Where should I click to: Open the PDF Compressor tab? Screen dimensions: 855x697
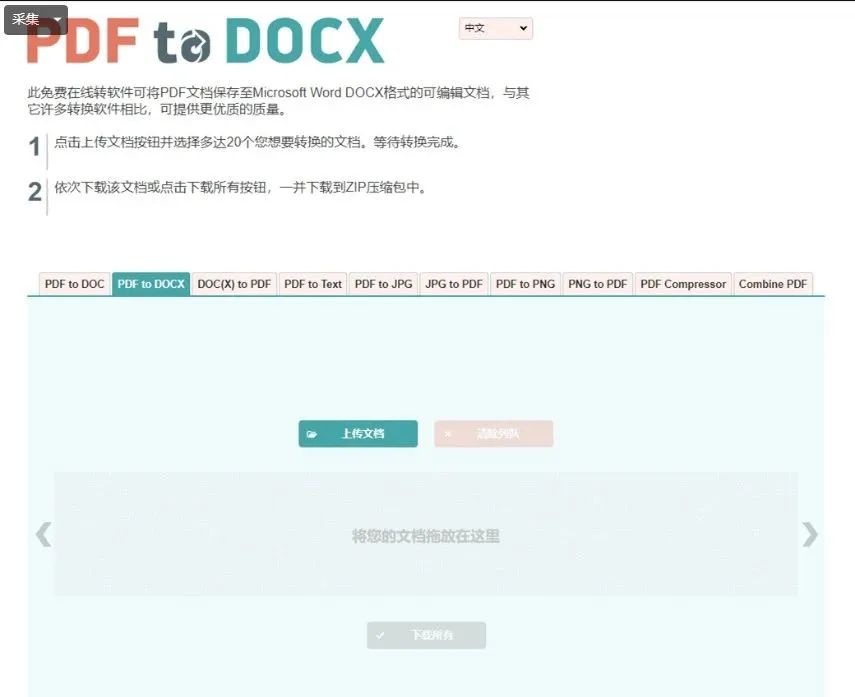tap(683, 283)
